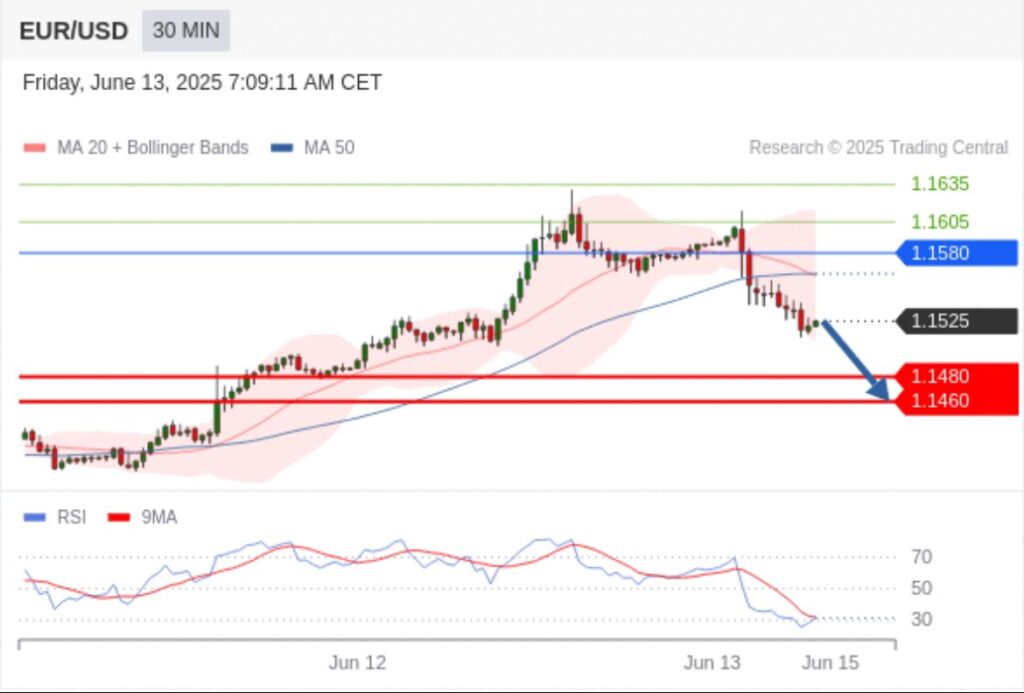Screen dimensions: 1024x693
Task: Toggle the MA 20 + Bollinger Bands legend
Action: (152, 148)
